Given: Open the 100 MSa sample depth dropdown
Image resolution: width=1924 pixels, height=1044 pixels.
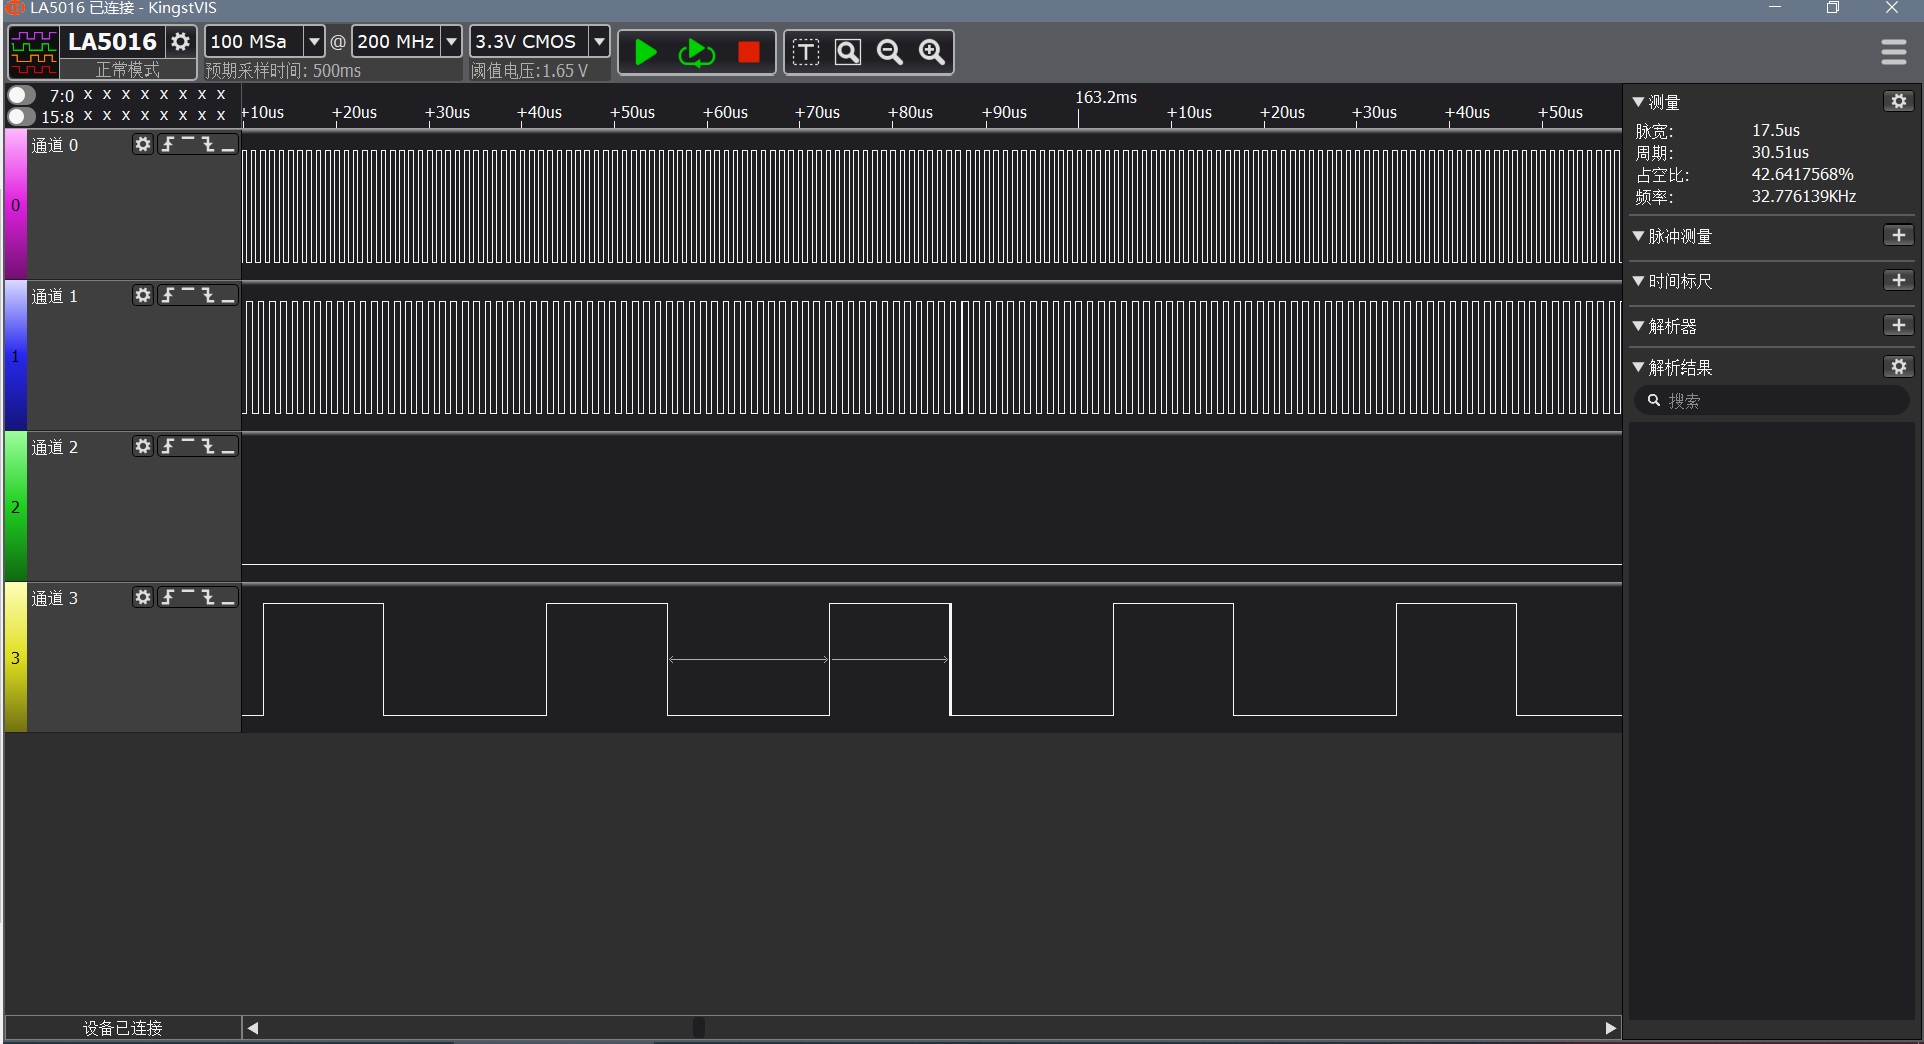Looking at the screenshot, I should coord(314,42).
